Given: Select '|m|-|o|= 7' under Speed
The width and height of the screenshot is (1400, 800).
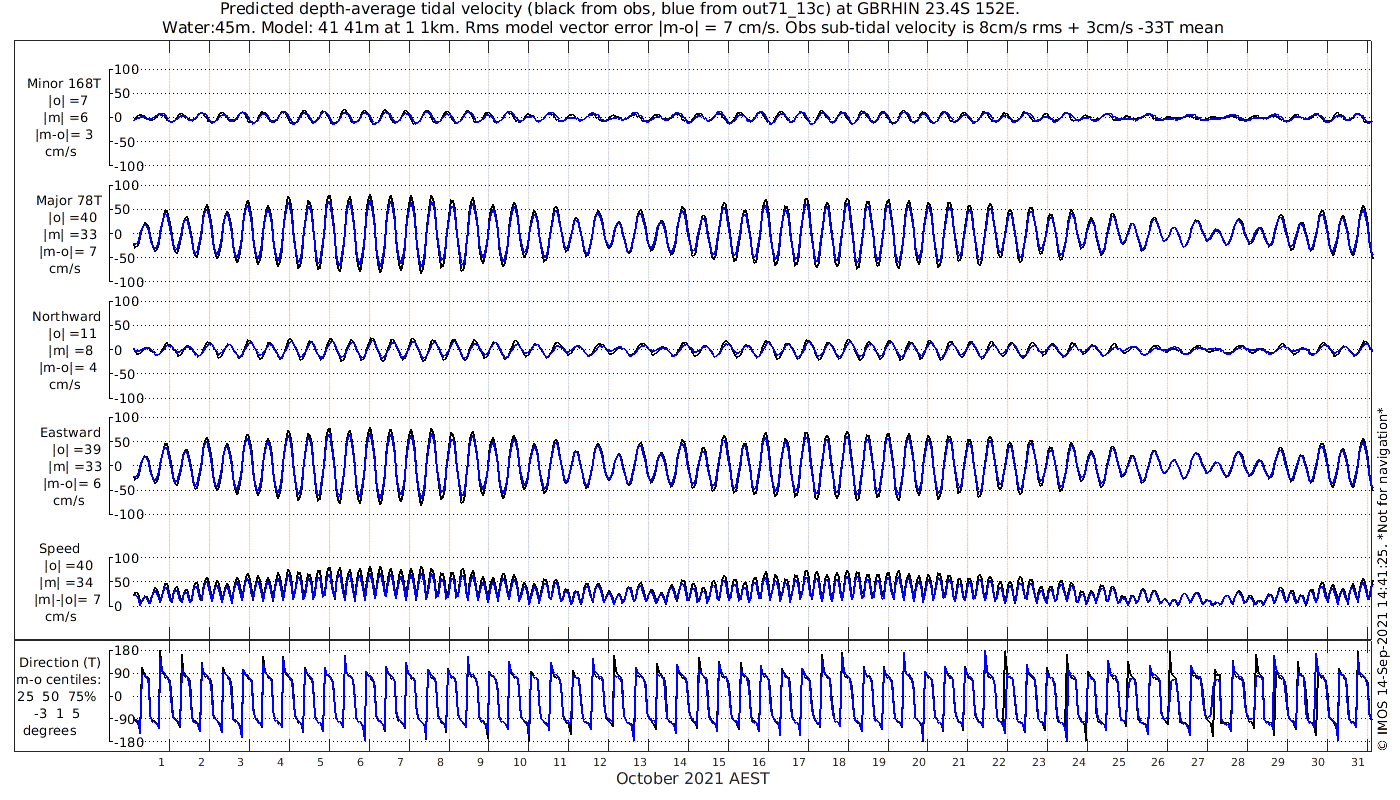Looking at the screenshot, I should click(68, 600).
